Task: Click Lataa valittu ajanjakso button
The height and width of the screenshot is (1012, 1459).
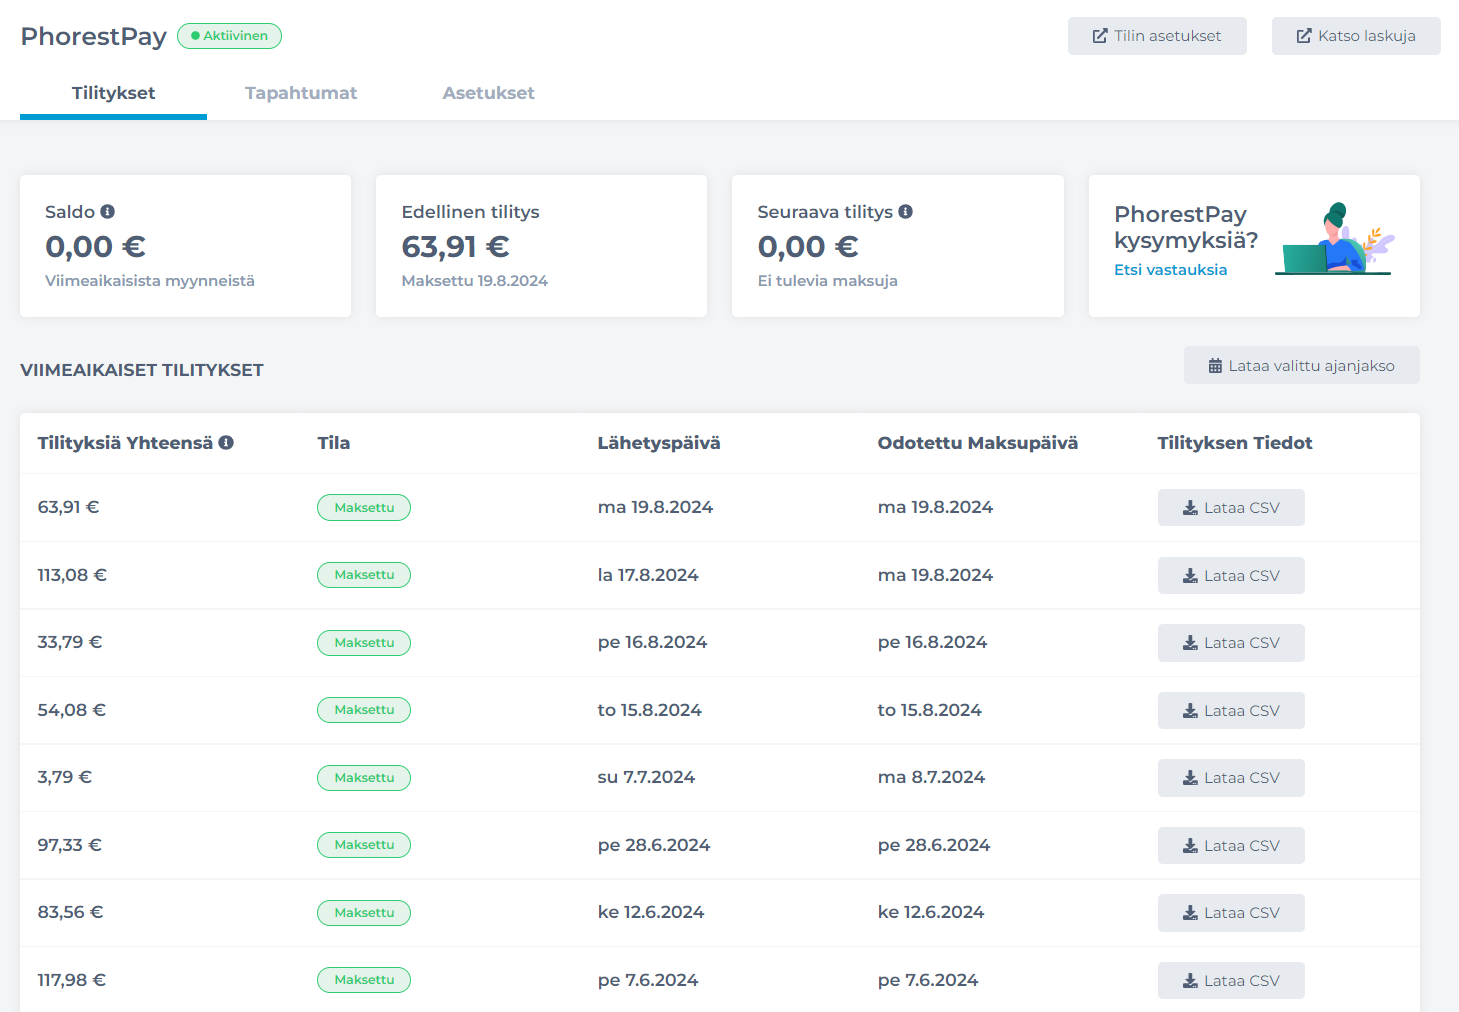Action: pos(1302,366)
